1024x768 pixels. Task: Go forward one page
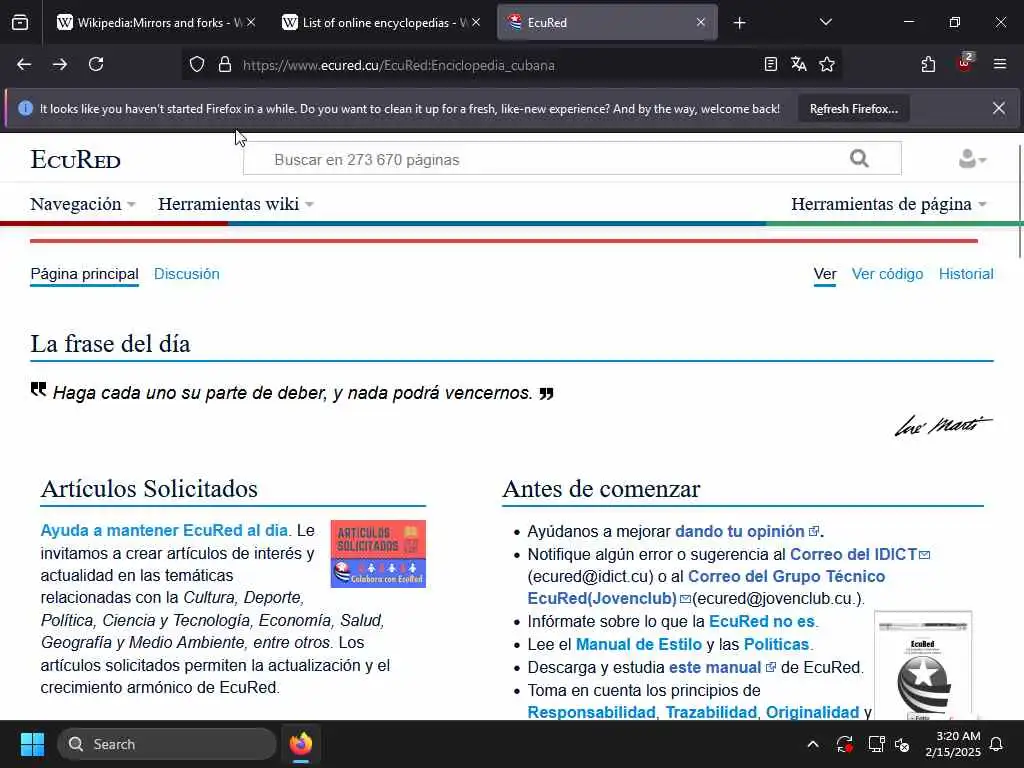(60, 64)
